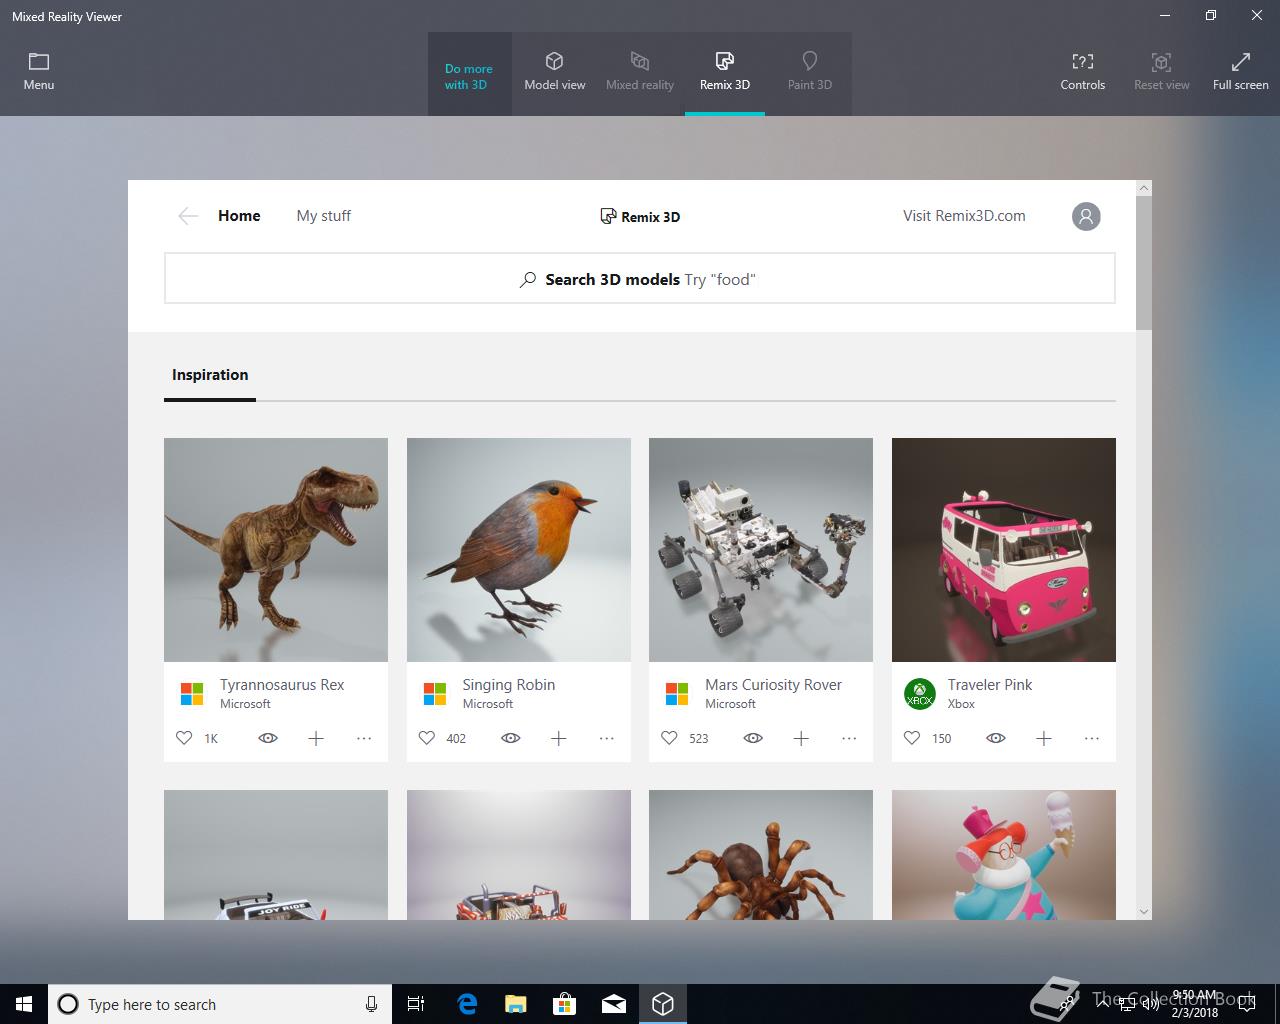Image resolution: width=1280 pixels, height=1024 pixels.
Task: Open the Mars Curiosity Rover thumbnail
Action: (761, 550)
